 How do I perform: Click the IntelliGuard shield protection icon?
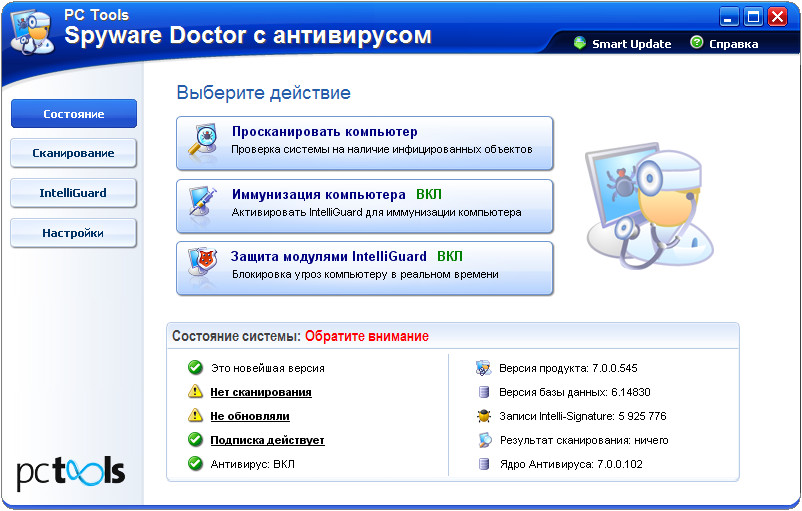[x=203, y=266]
